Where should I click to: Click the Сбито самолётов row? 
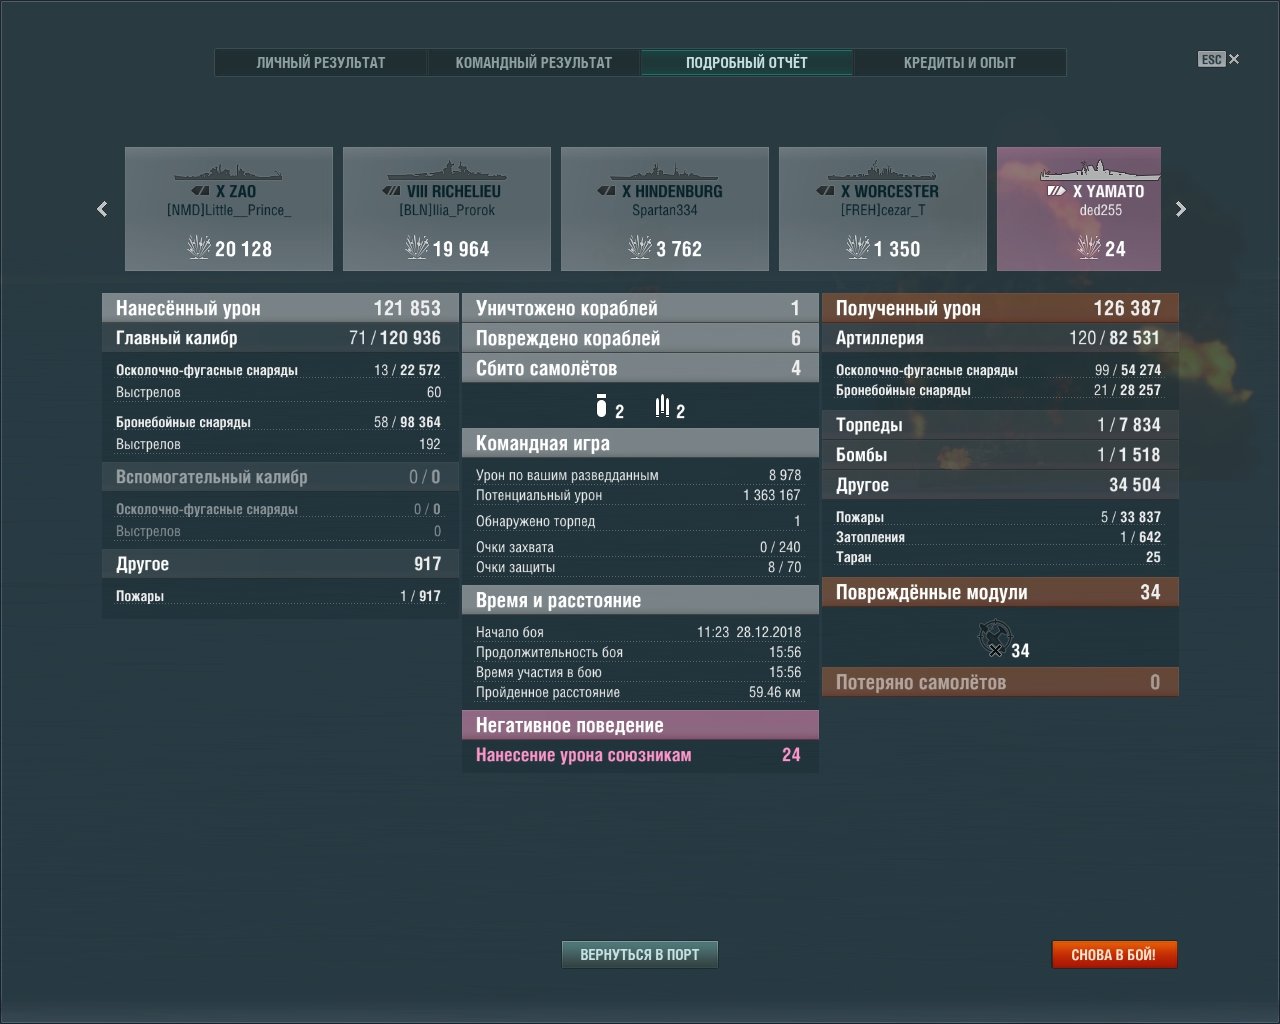coord(640,368)
